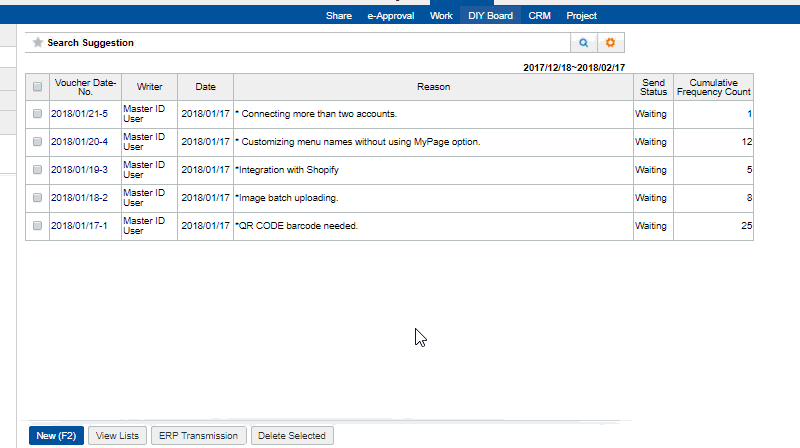
Task: Open voucher link 2018/01/20-4
Action: (80, 142)
